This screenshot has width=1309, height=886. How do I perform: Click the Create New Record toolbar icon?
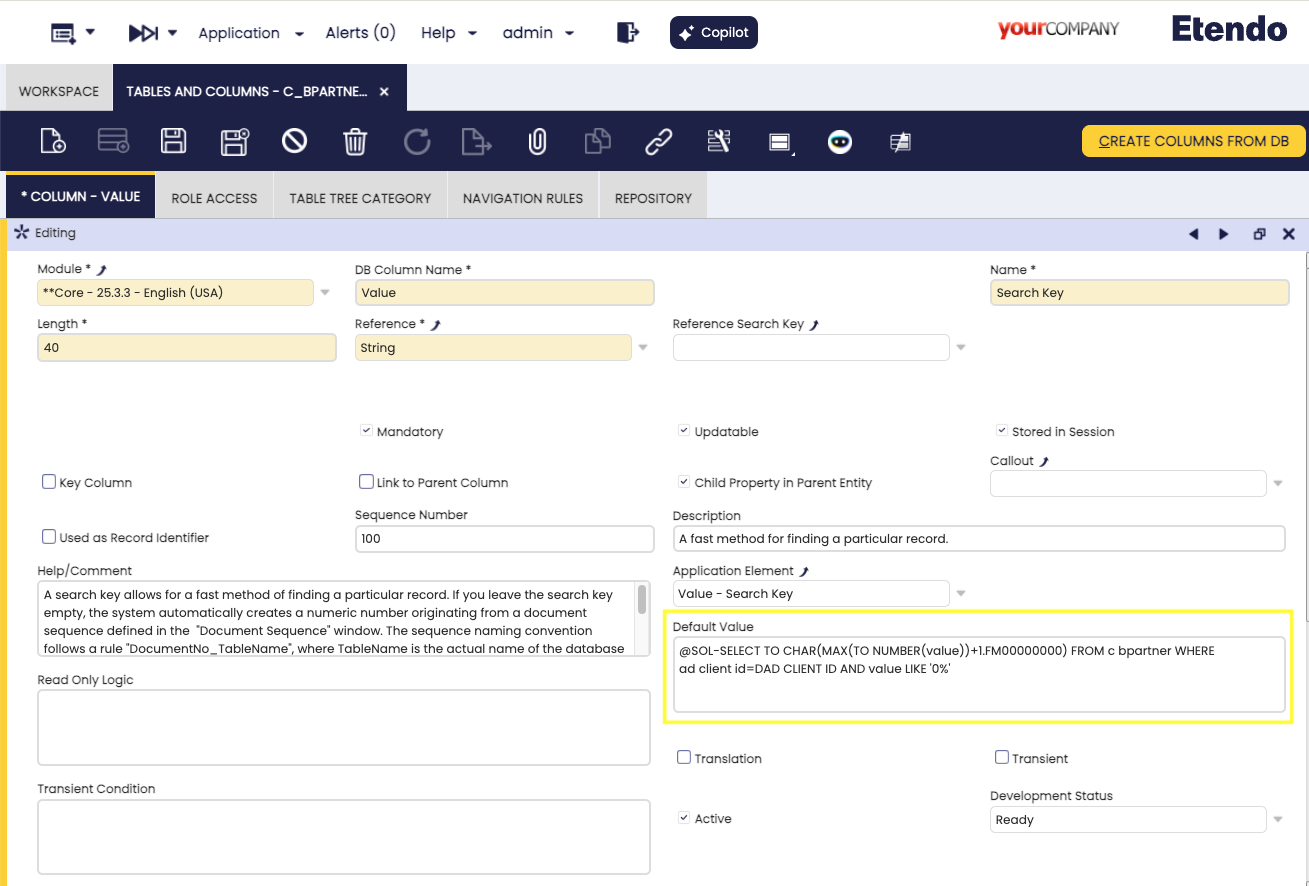point(53,142)
